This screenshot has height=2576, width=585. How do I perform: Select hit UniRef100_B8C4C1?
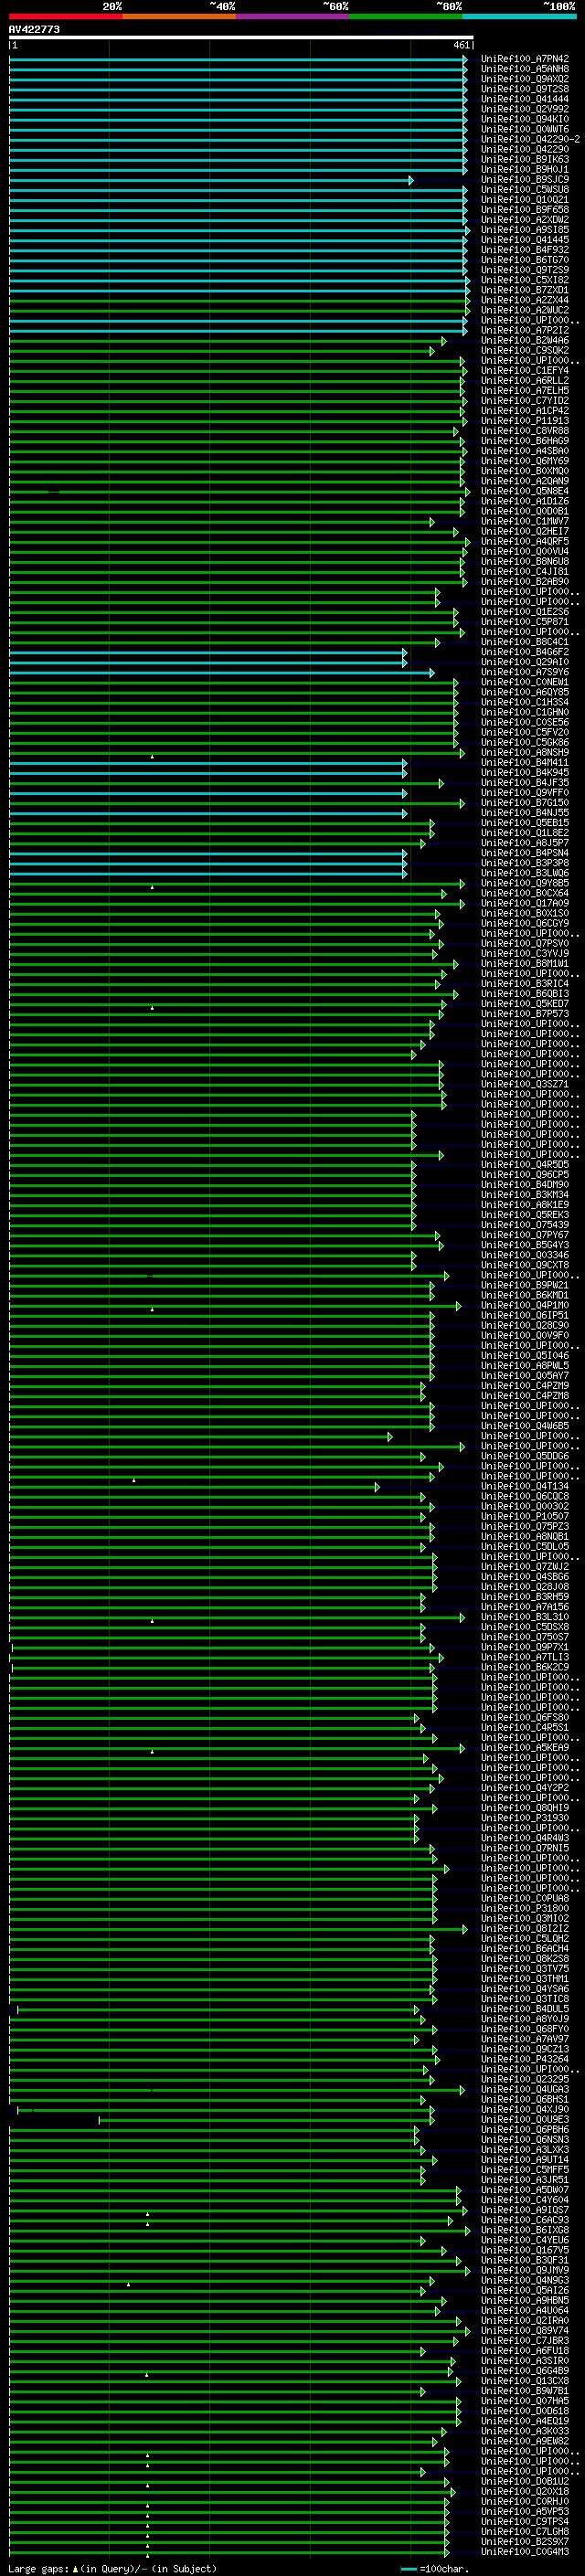point(524,642)
